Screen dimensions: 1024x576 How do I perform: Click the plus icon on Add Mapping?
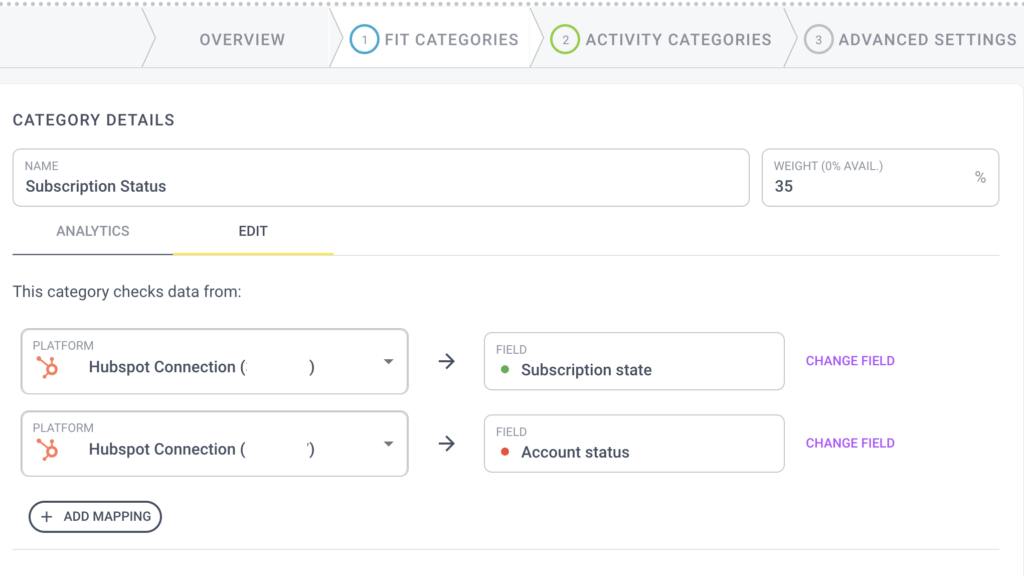click(x=46, y=517)
